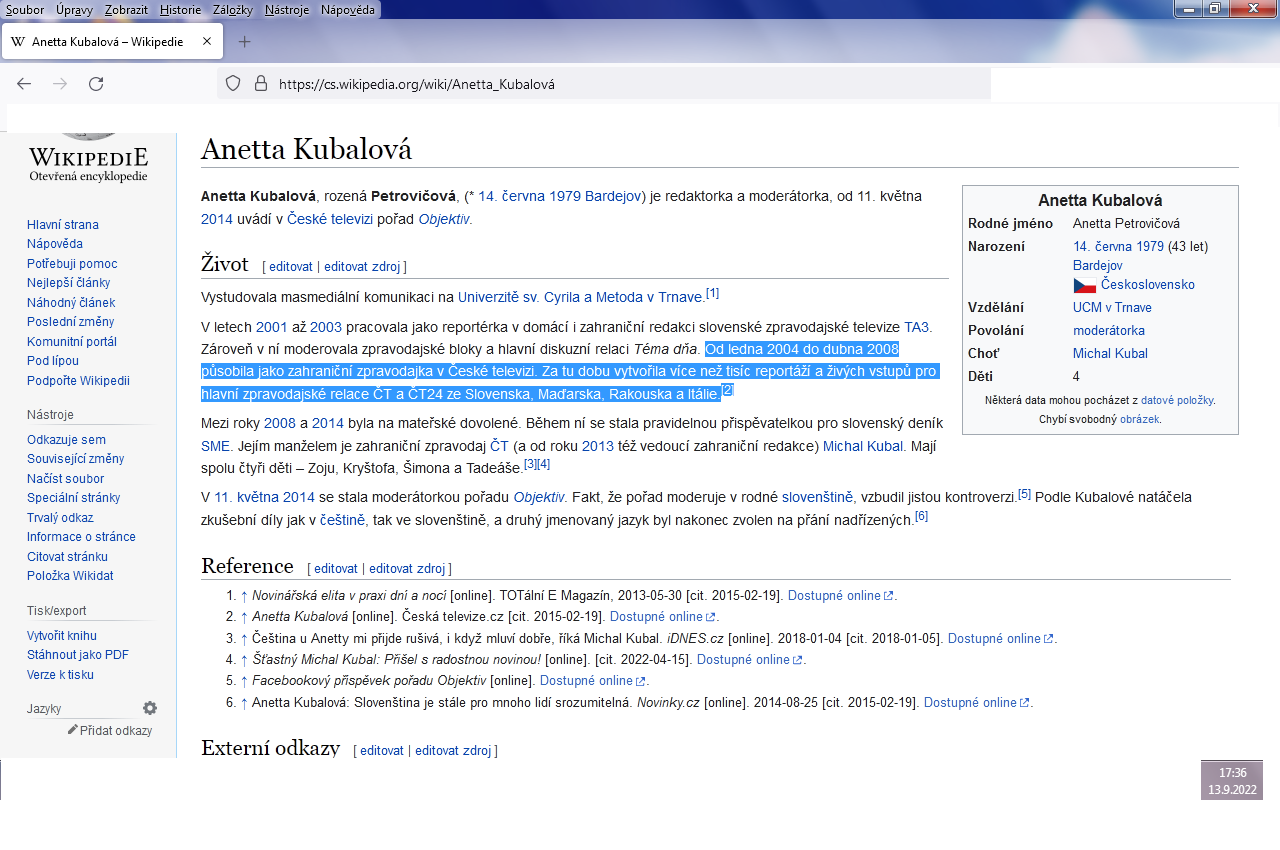Open TA3 television link
Image resolution: width=1280 pixels, height=850 pixels.
[917, 327]
